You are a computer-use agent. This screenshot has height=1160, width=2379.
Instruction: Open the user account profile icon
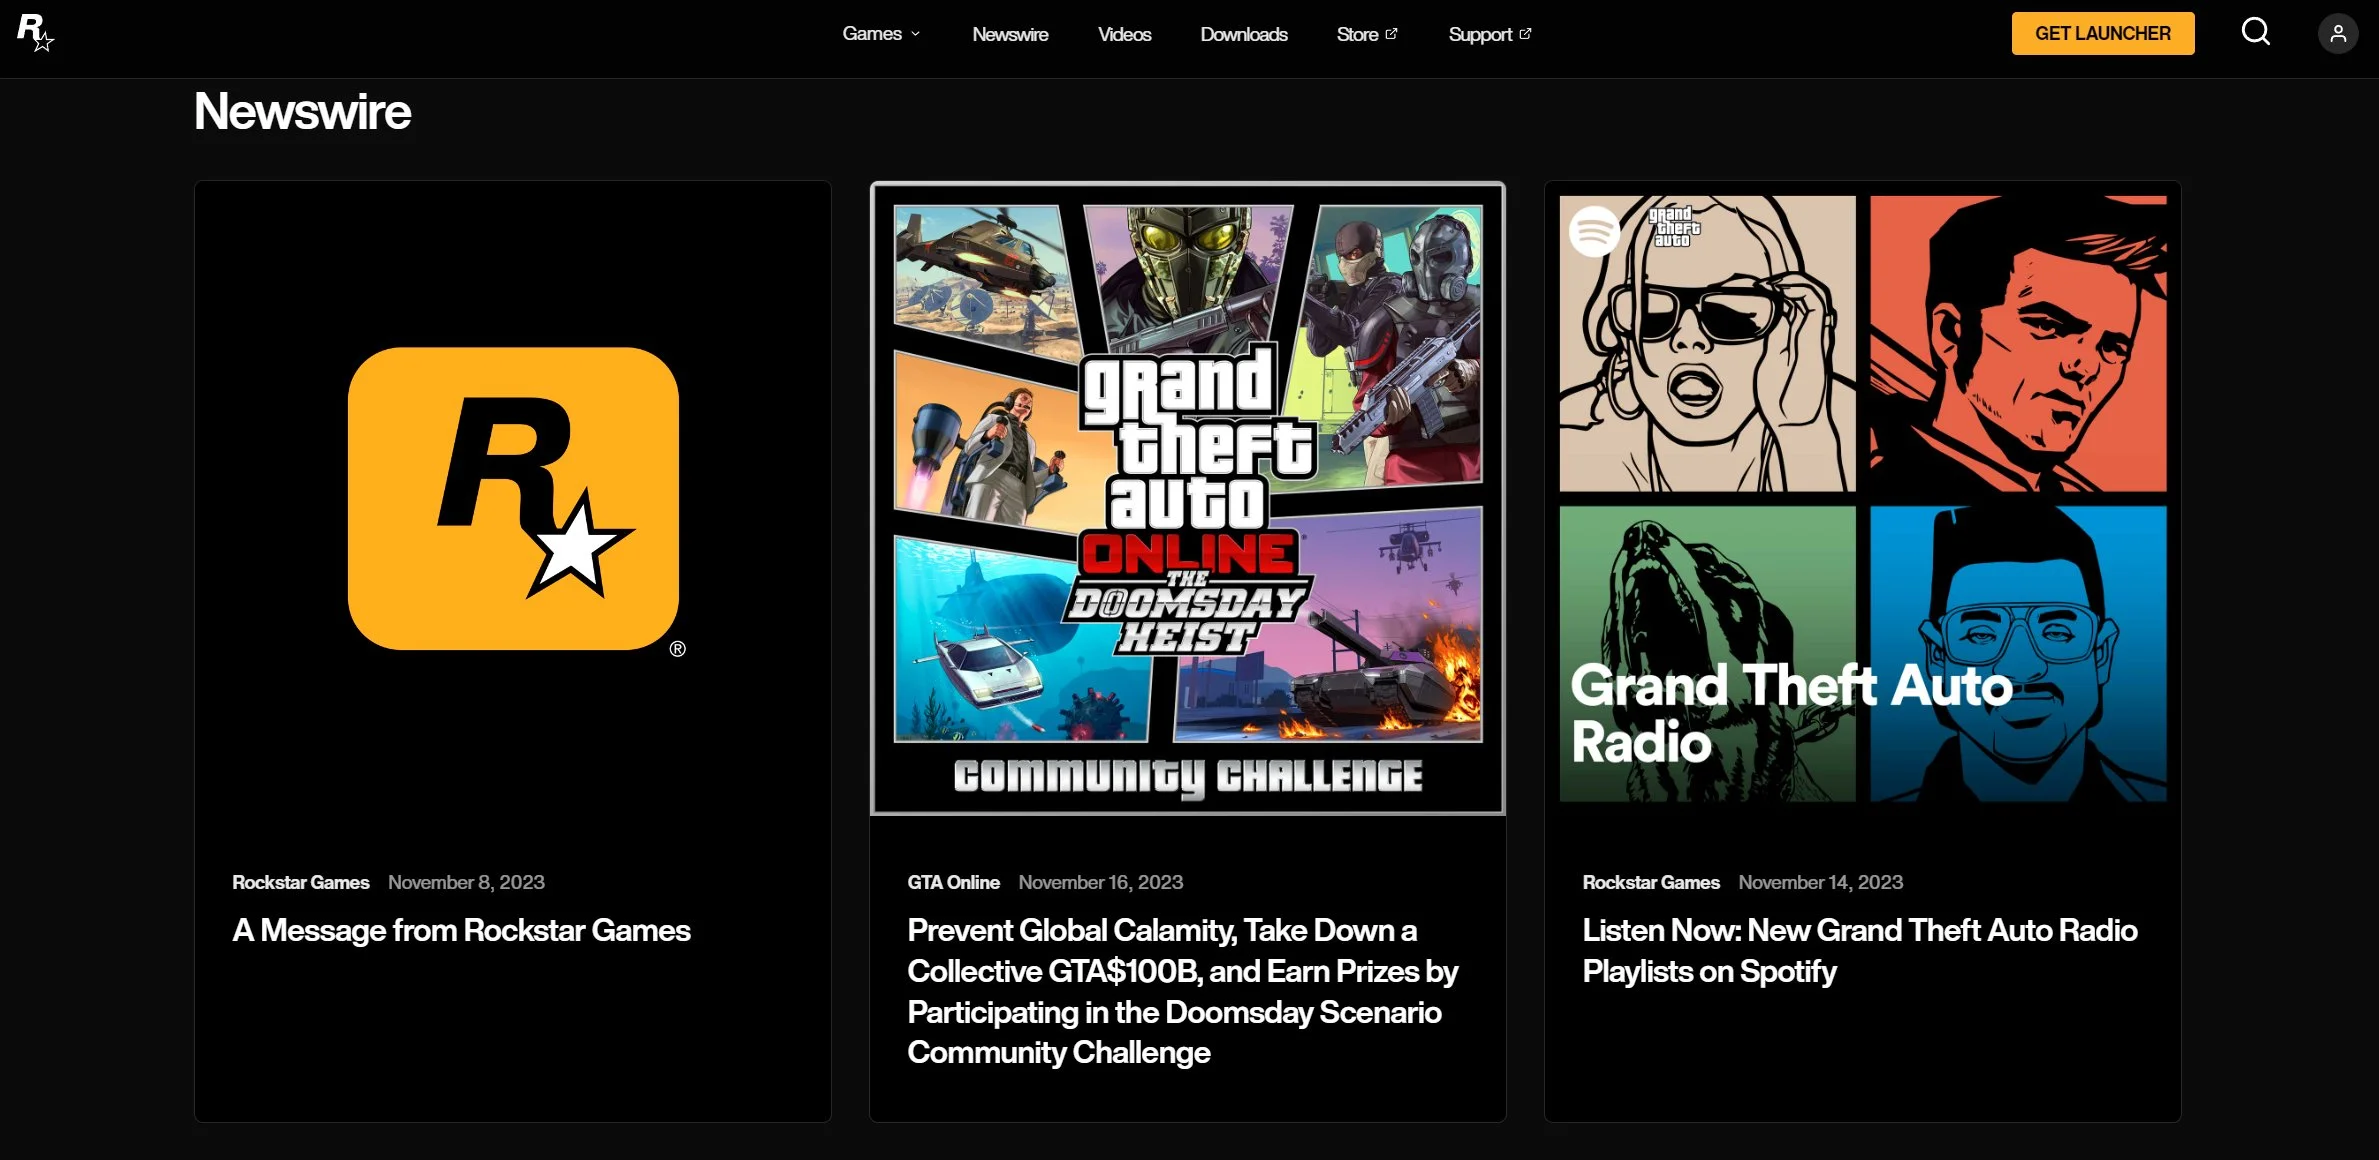tap(2337, 34)
